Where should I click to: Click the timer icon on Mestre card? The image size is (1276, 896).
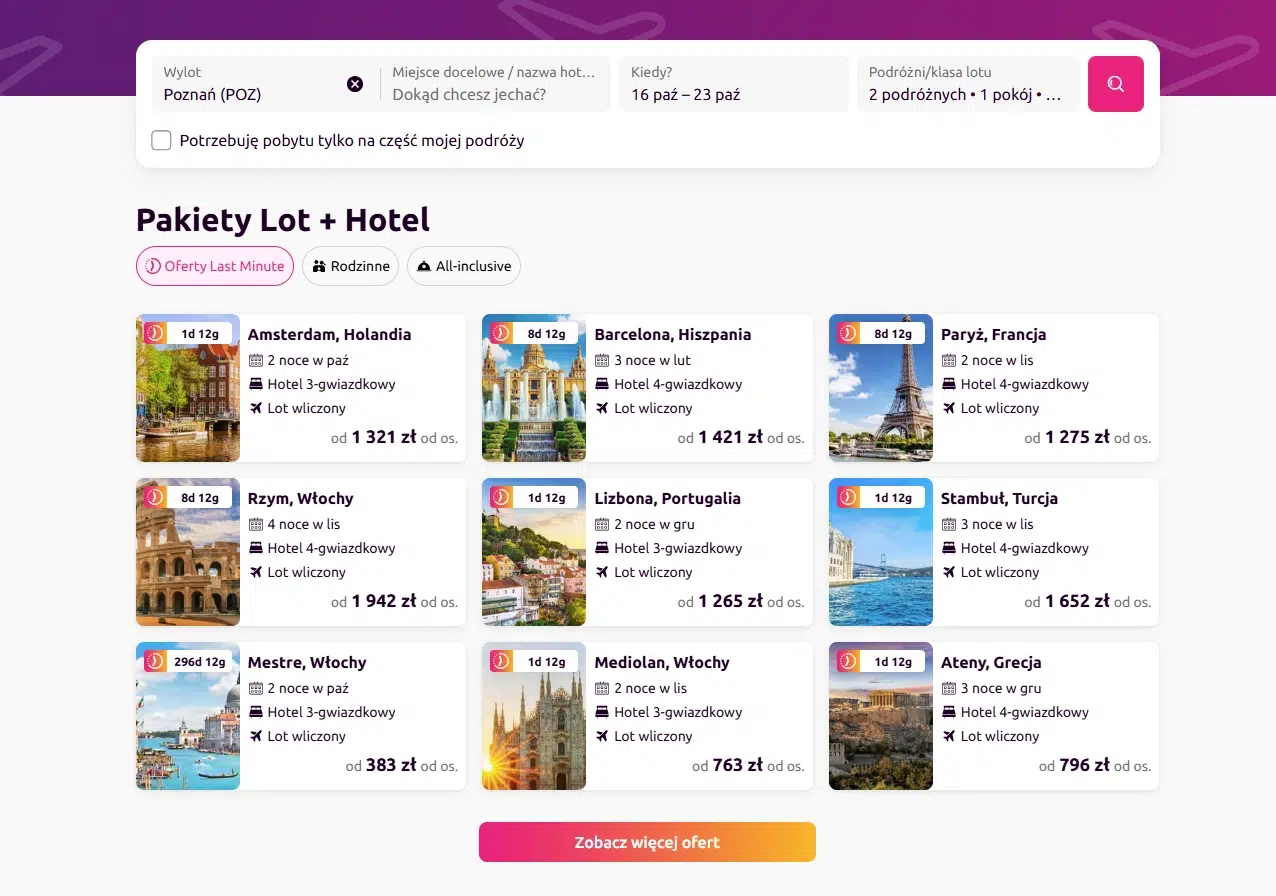click(x=155, y=661)
